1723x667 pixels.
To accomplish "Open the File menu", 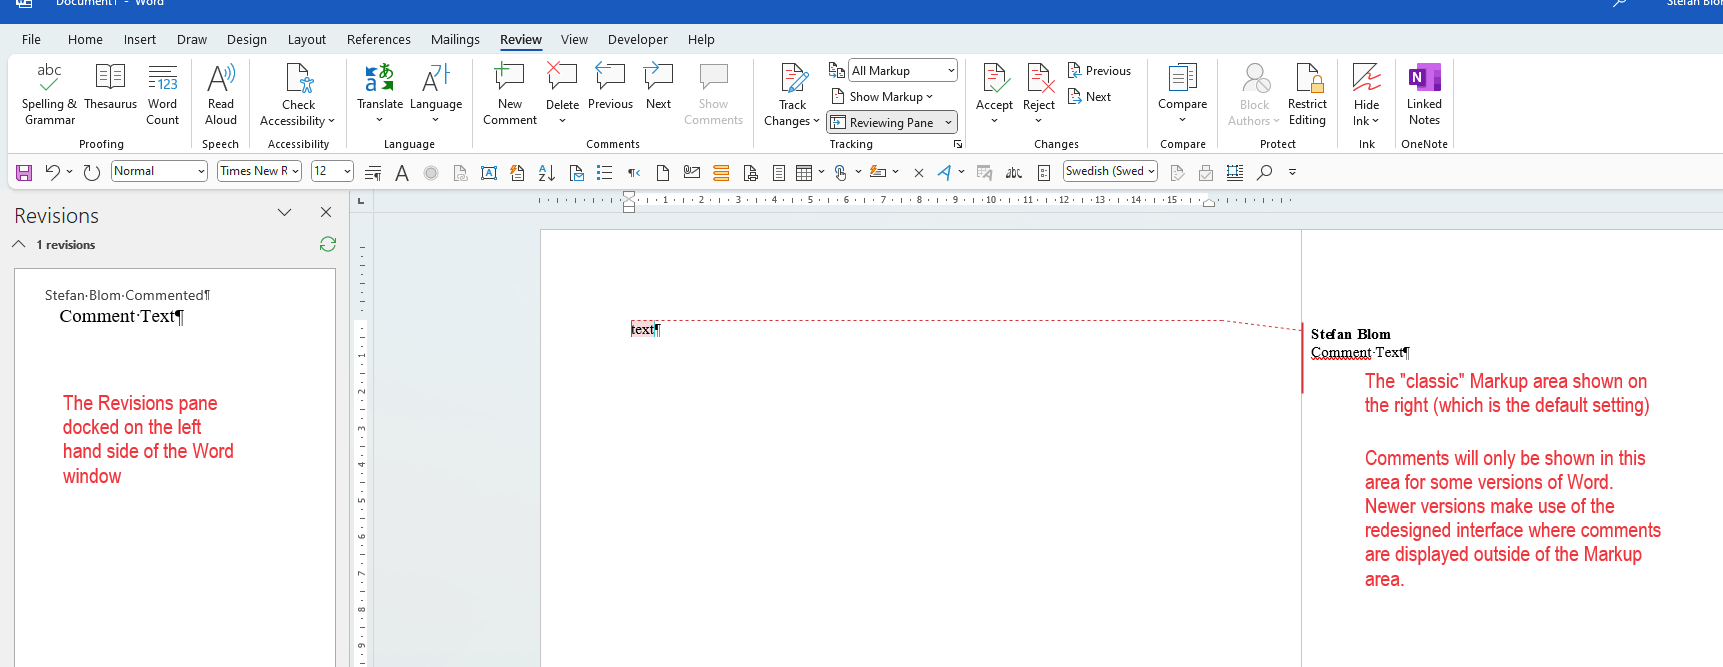I will click(x=31, y=40).
